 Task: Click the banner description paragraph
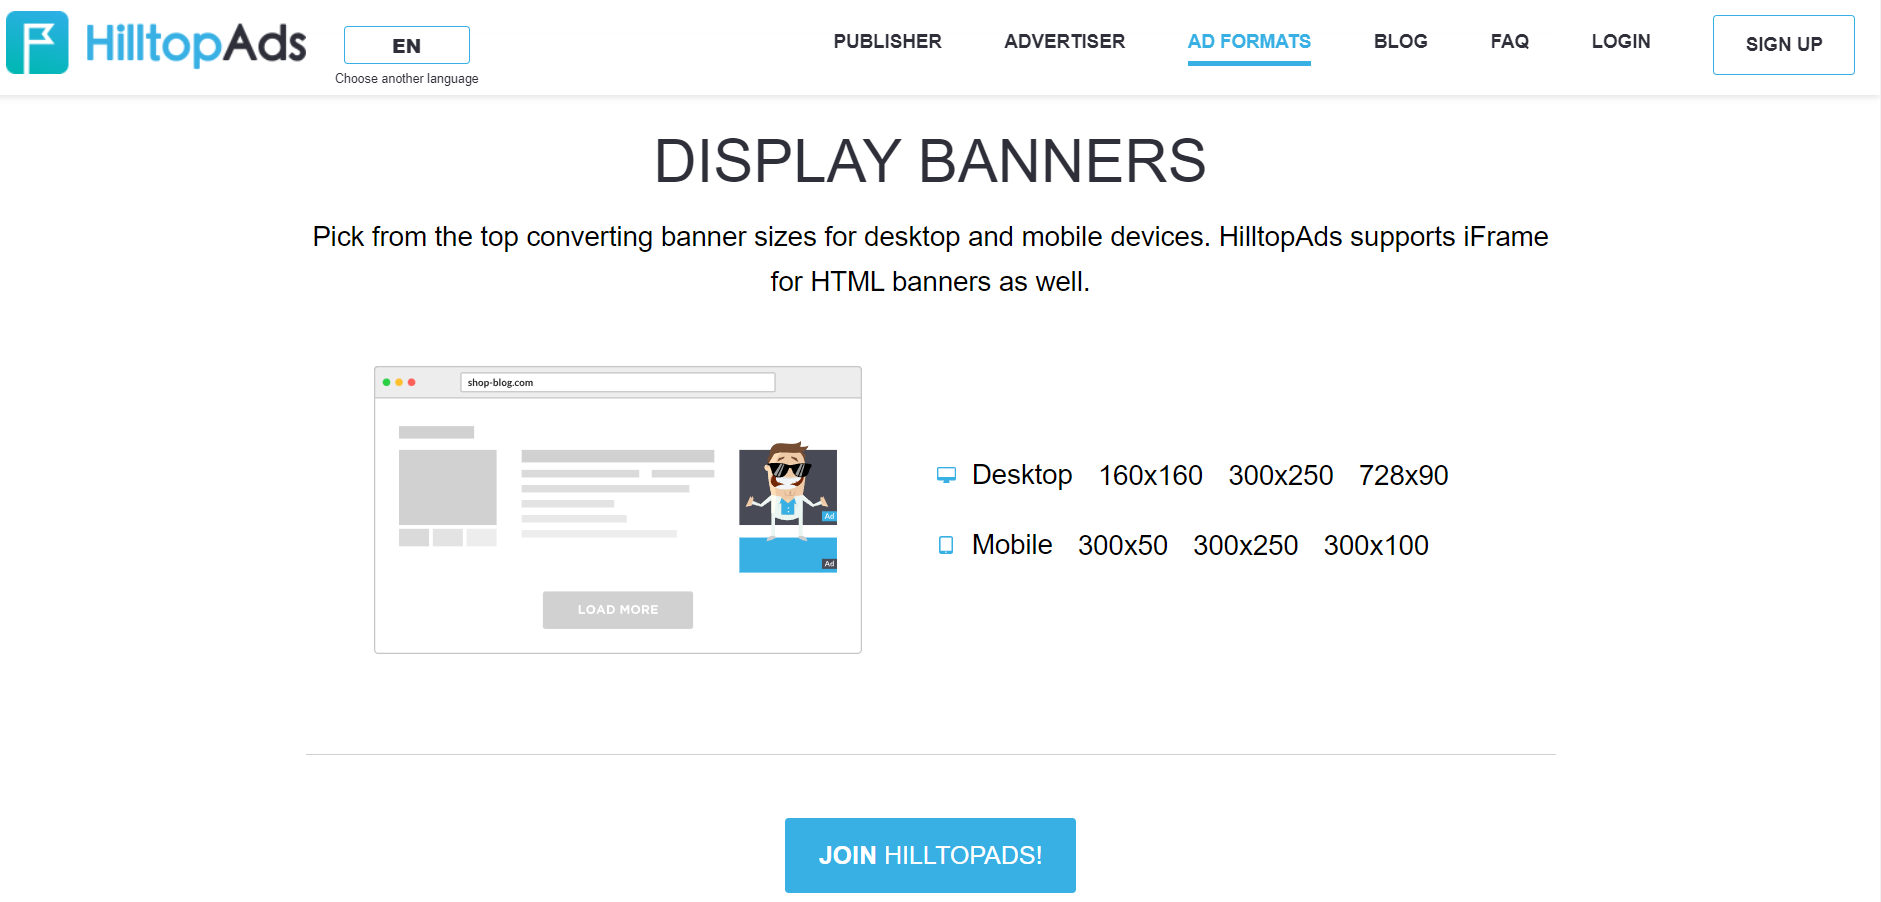pos(930,259)
